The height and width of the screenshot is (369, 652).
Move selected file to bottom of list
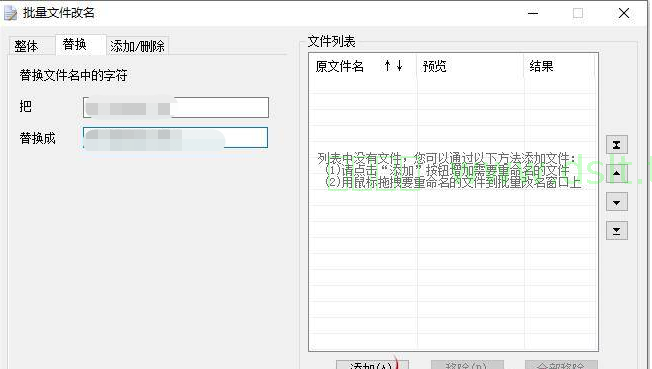(617, 231)
